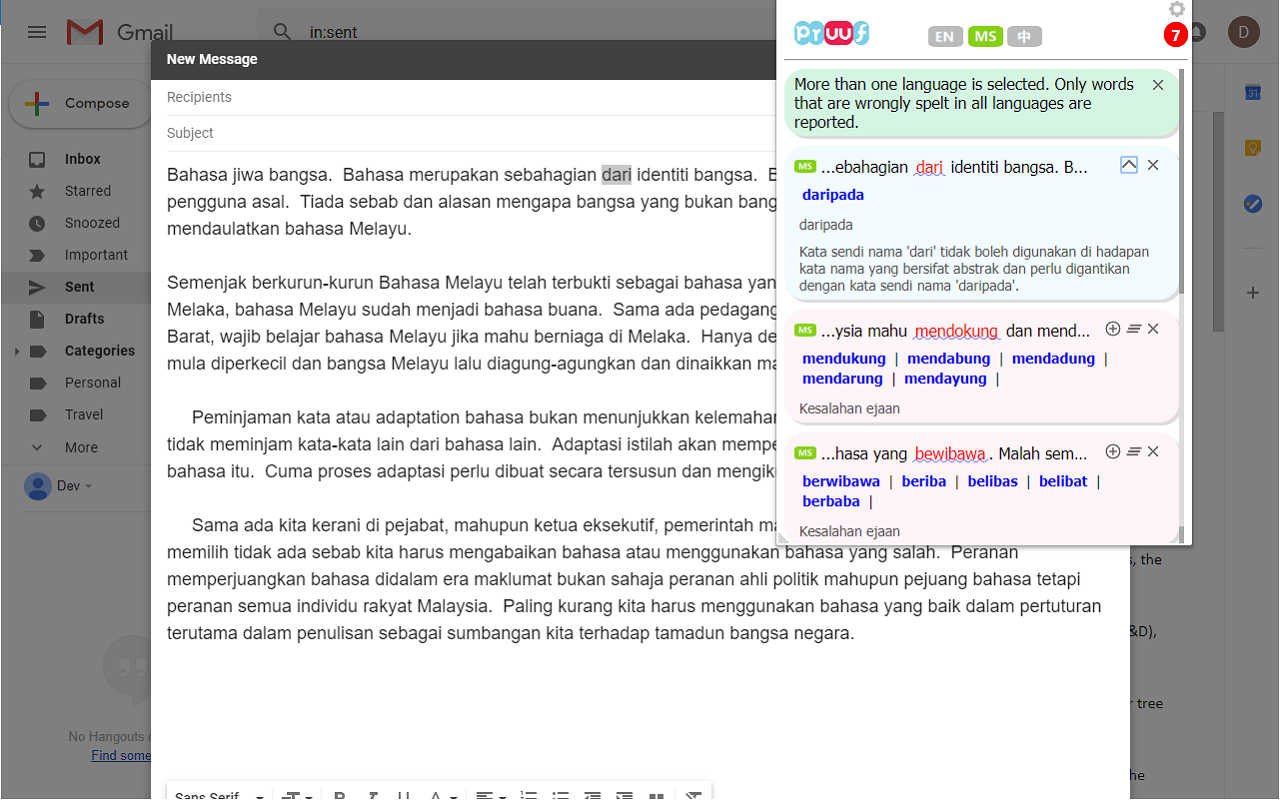
Task: Apply suggestion 'mendukung'
Action: 844,358
